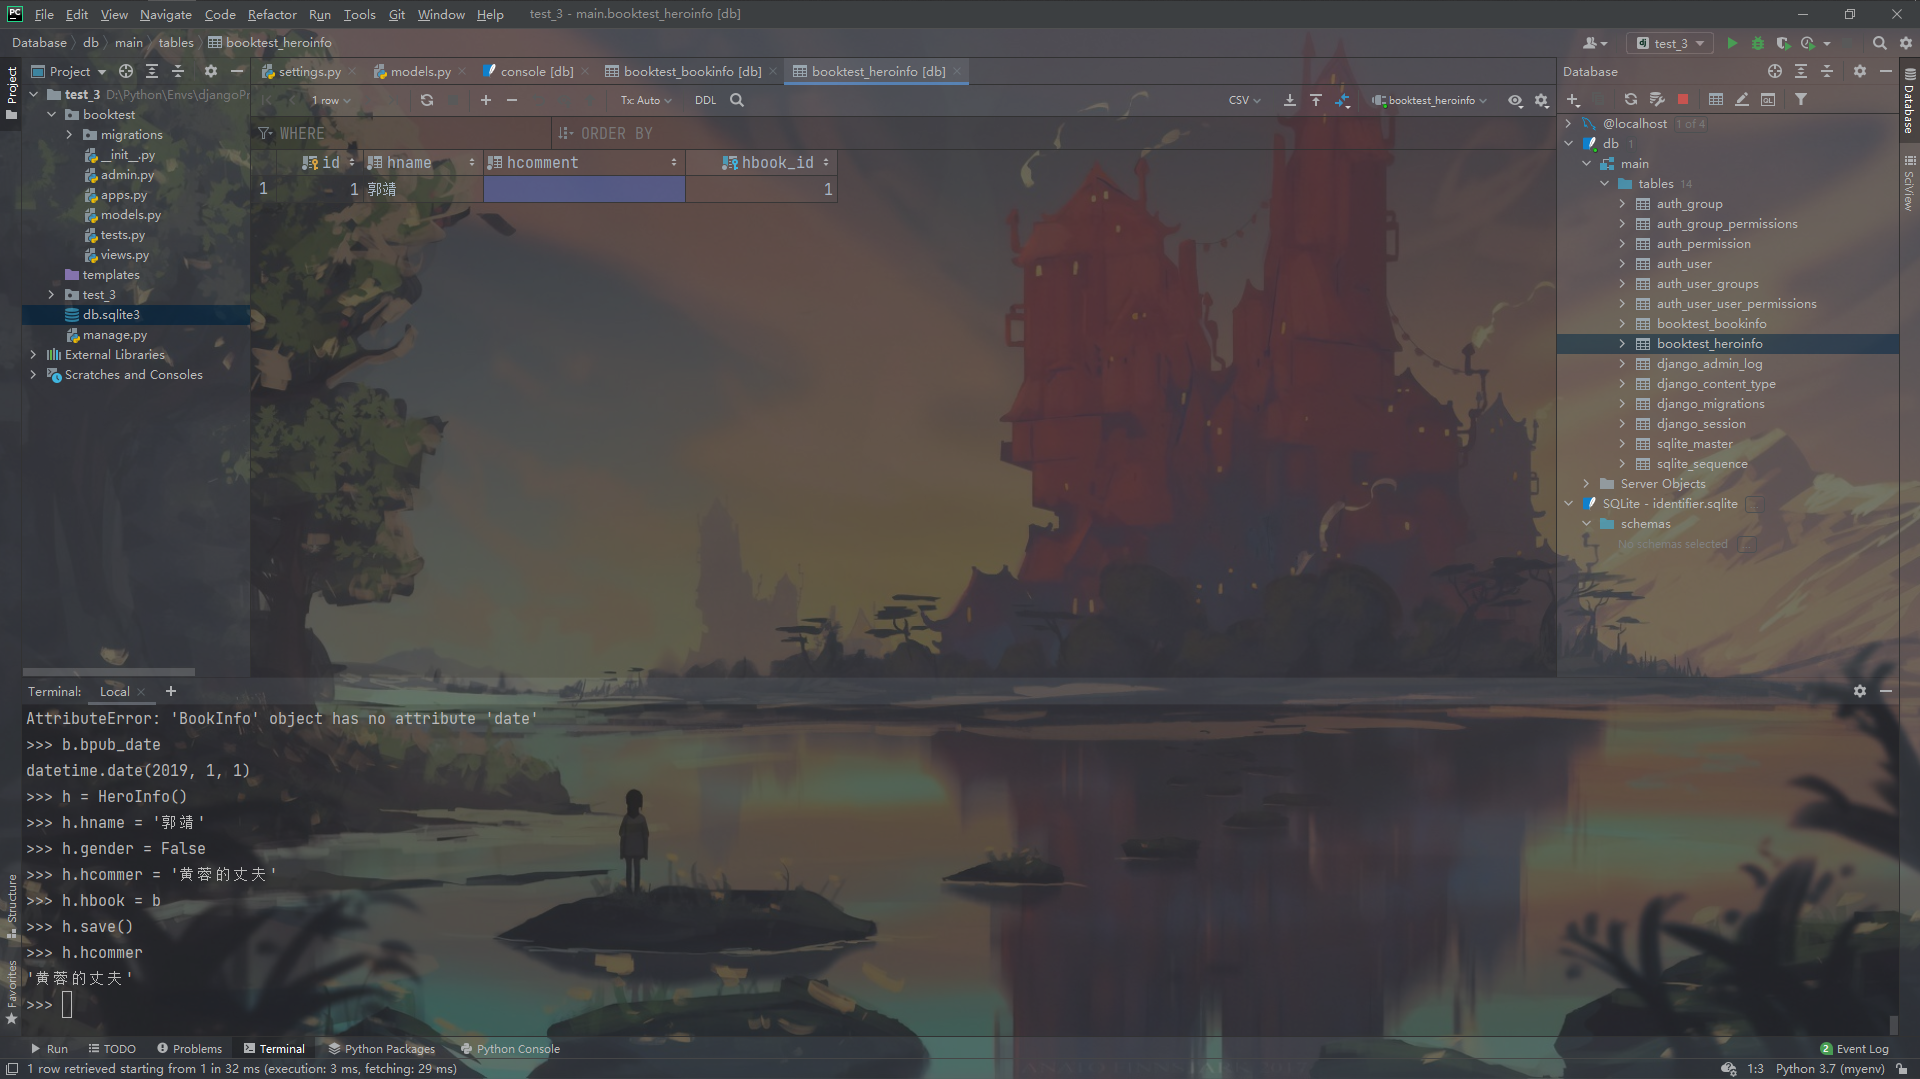Image resolution: width=1920 pixels, height=1079 pixels.
Task: Open the Problems tool window
Action: (x=190, y=1049)
